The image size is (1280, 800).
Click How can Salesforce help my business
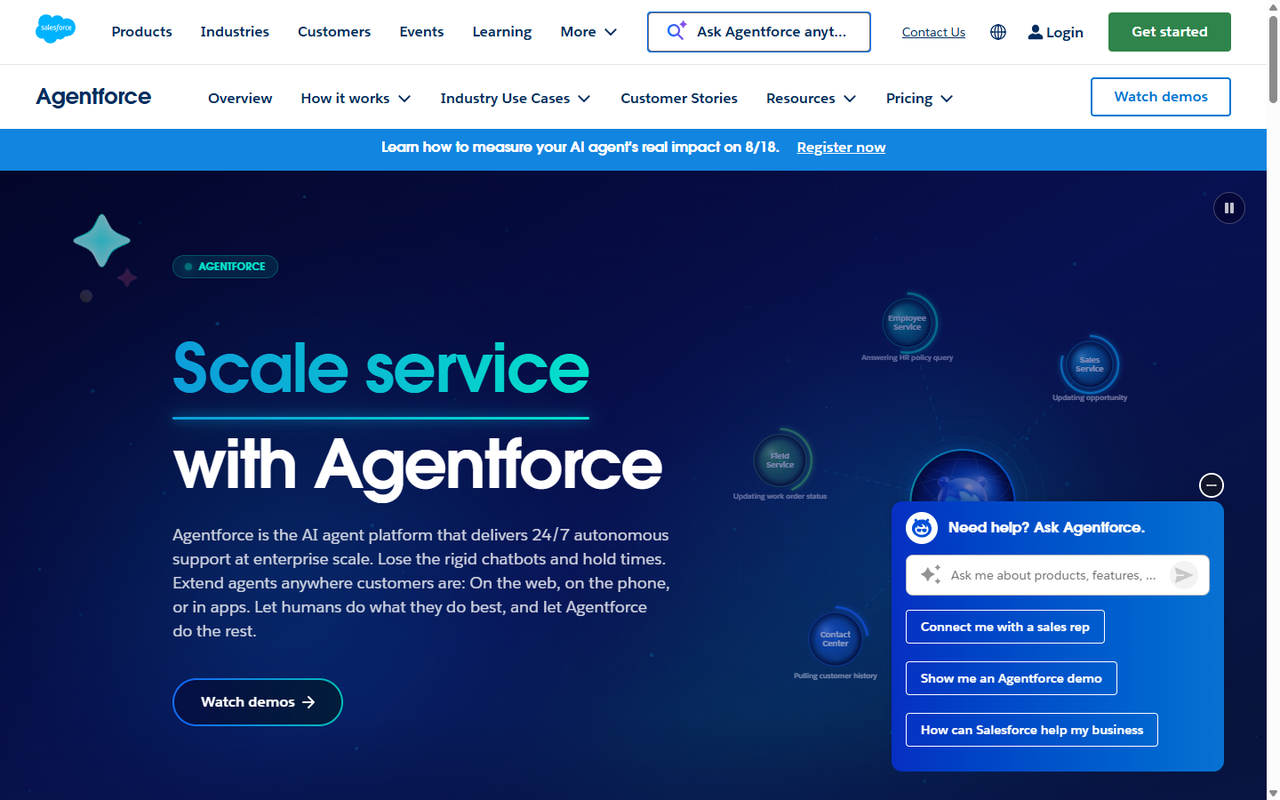(x=1032, y=730)
